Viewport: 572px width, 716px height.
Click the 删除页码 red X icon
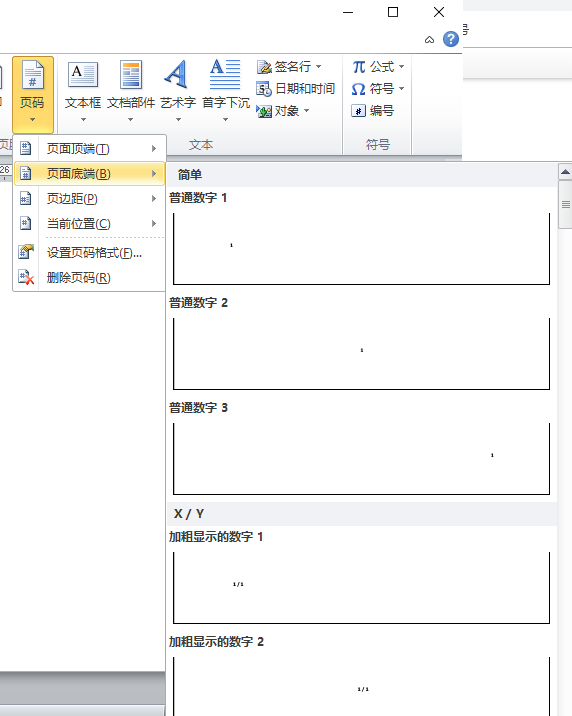[26, 277]
